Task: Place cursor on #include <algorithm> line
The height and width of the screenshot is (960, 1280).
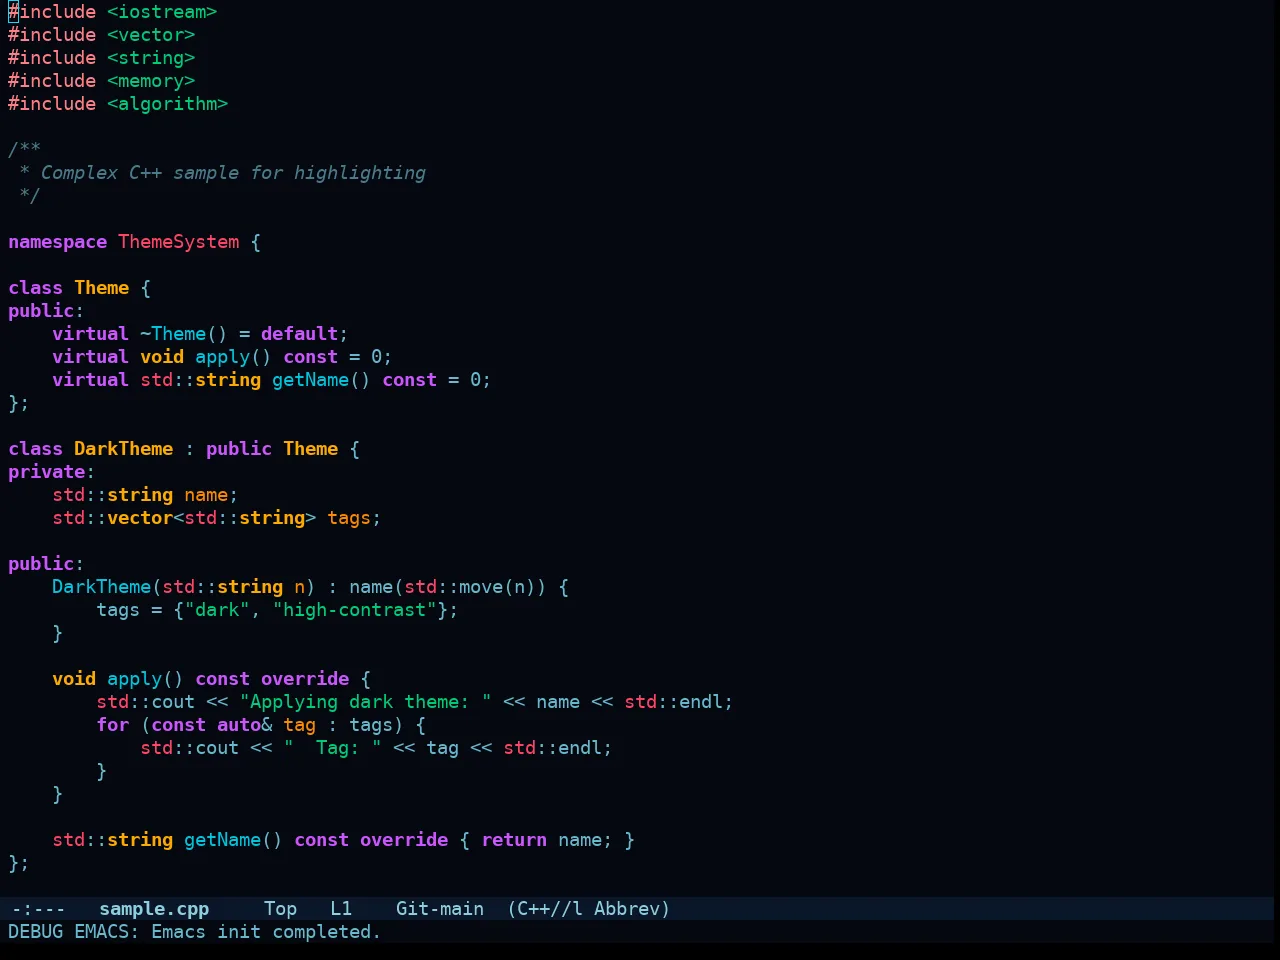Action: [x=118, y=104]
